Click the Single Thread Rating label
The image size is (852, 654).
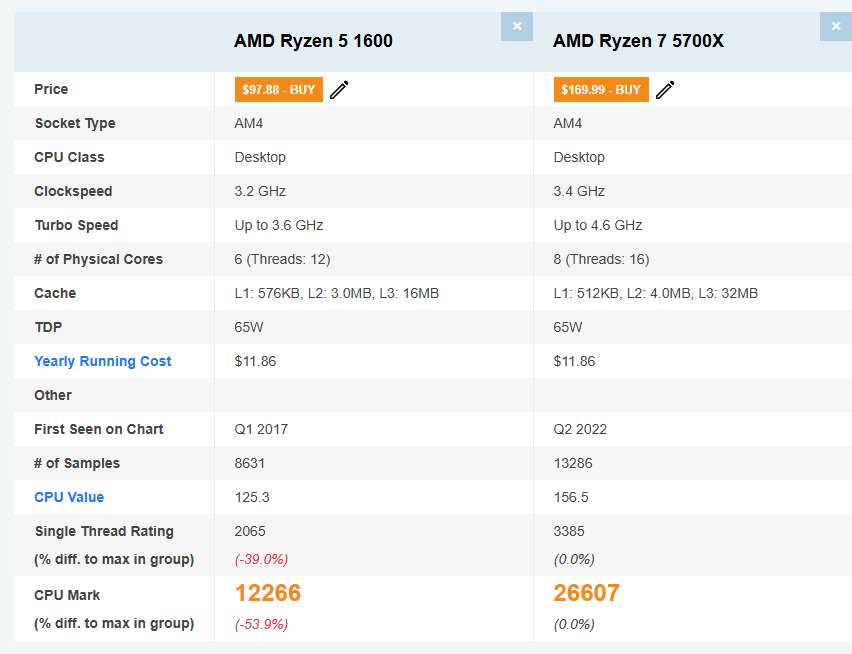(104, 531)
